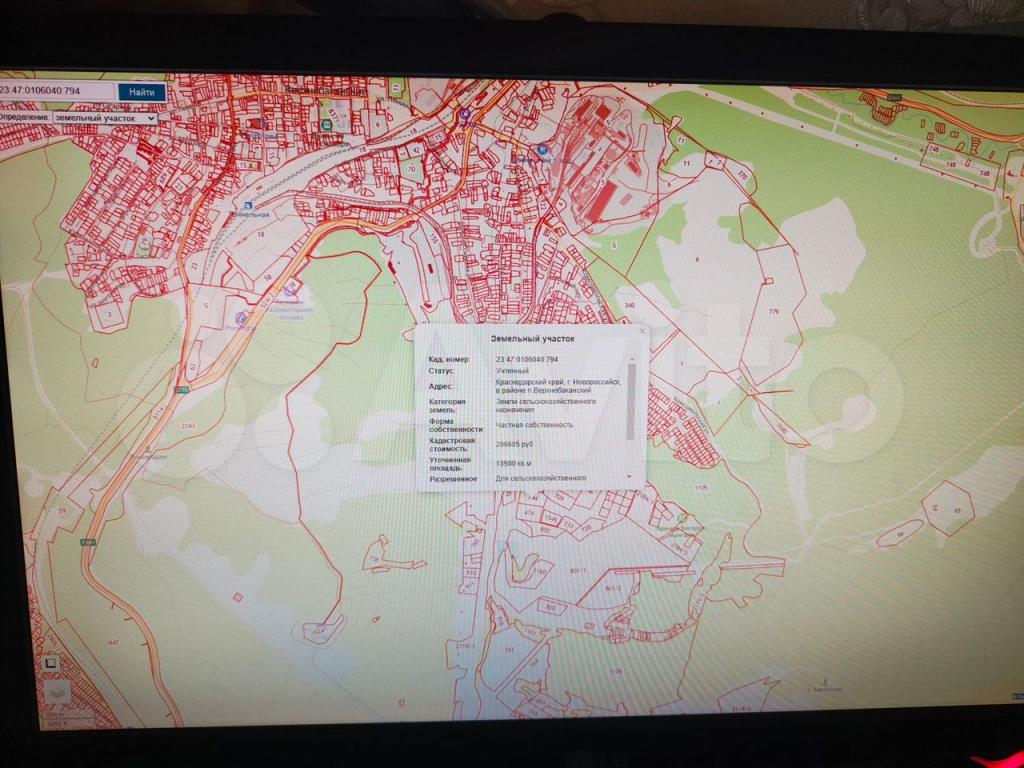The height and width of the screenshot is (768, 1024).
Task: Click the info popup vertical scrollbar thumb
Action: click(631, 402)
